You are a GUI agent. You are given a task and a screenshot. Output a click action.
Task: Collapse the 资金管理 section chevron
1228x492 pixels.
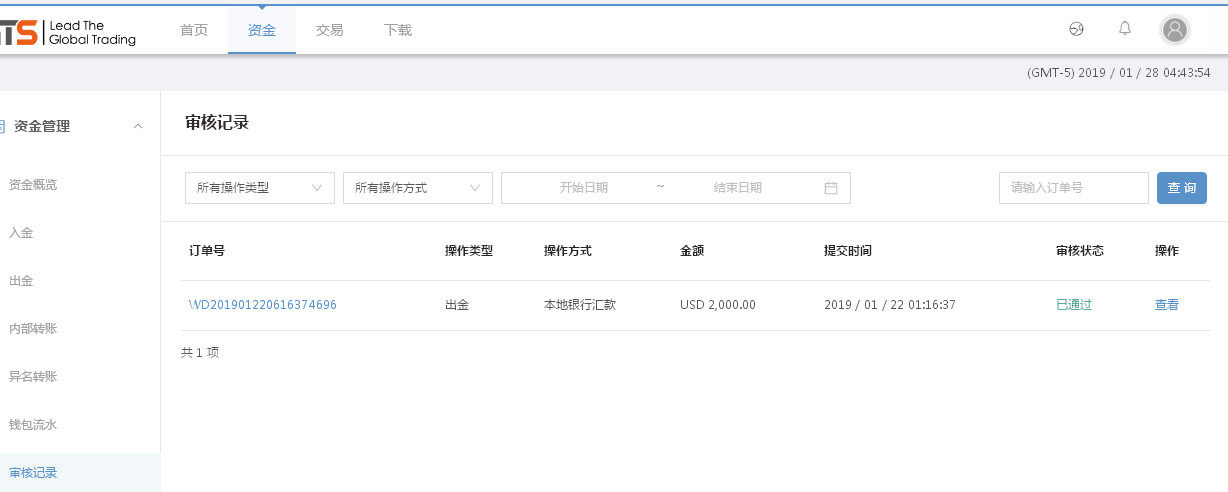[x=138, y=126]
